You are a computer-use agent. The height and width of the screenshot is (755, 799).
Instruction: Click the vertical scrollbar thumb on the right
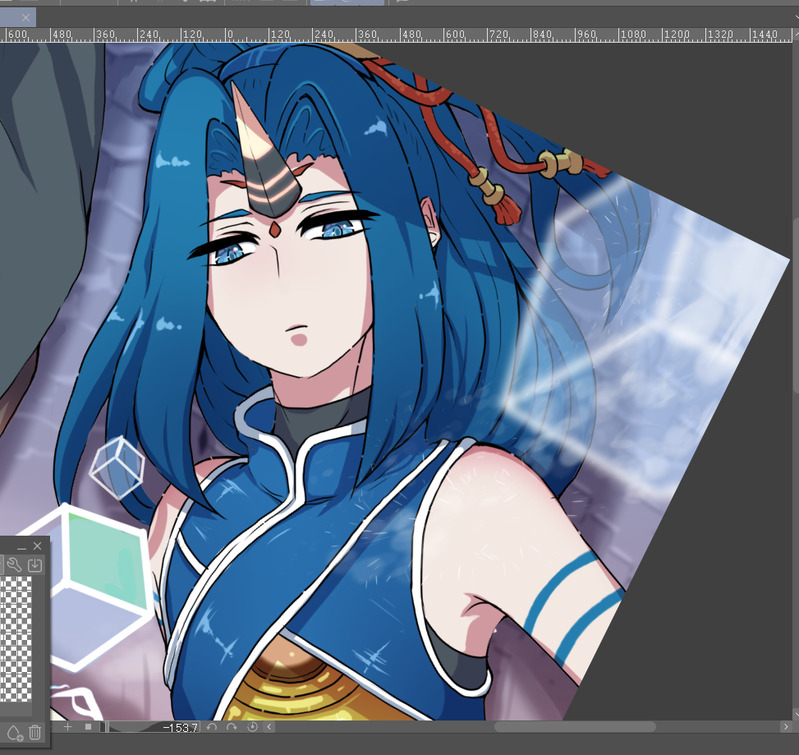coord(795,306)
